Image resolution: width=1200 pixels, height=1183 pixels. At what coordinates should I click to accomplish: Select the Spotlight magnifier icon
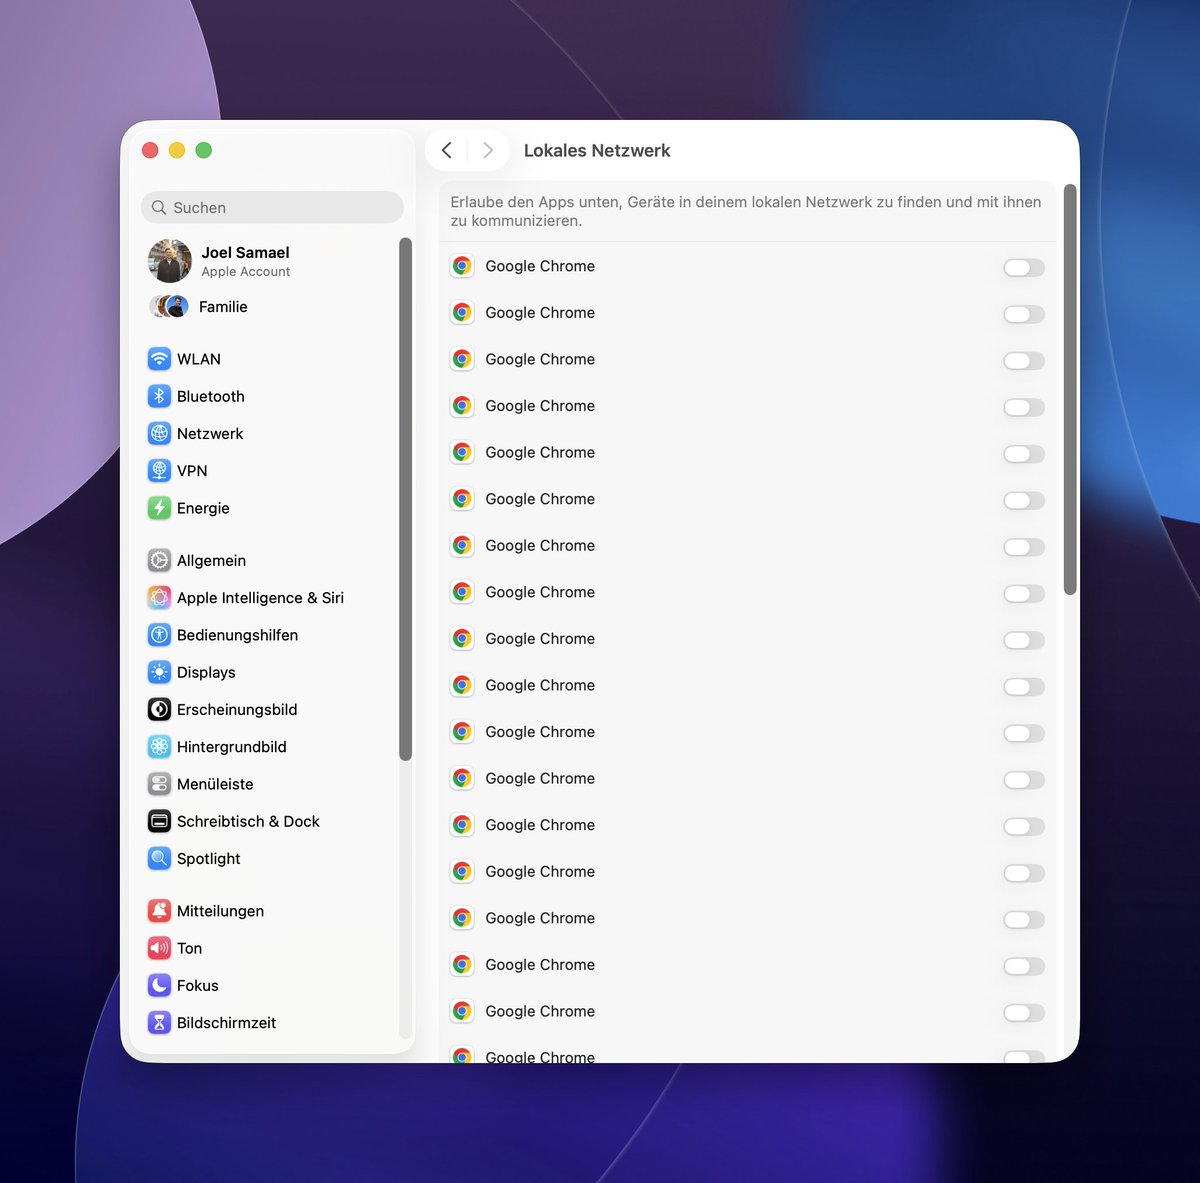[159, 858]
